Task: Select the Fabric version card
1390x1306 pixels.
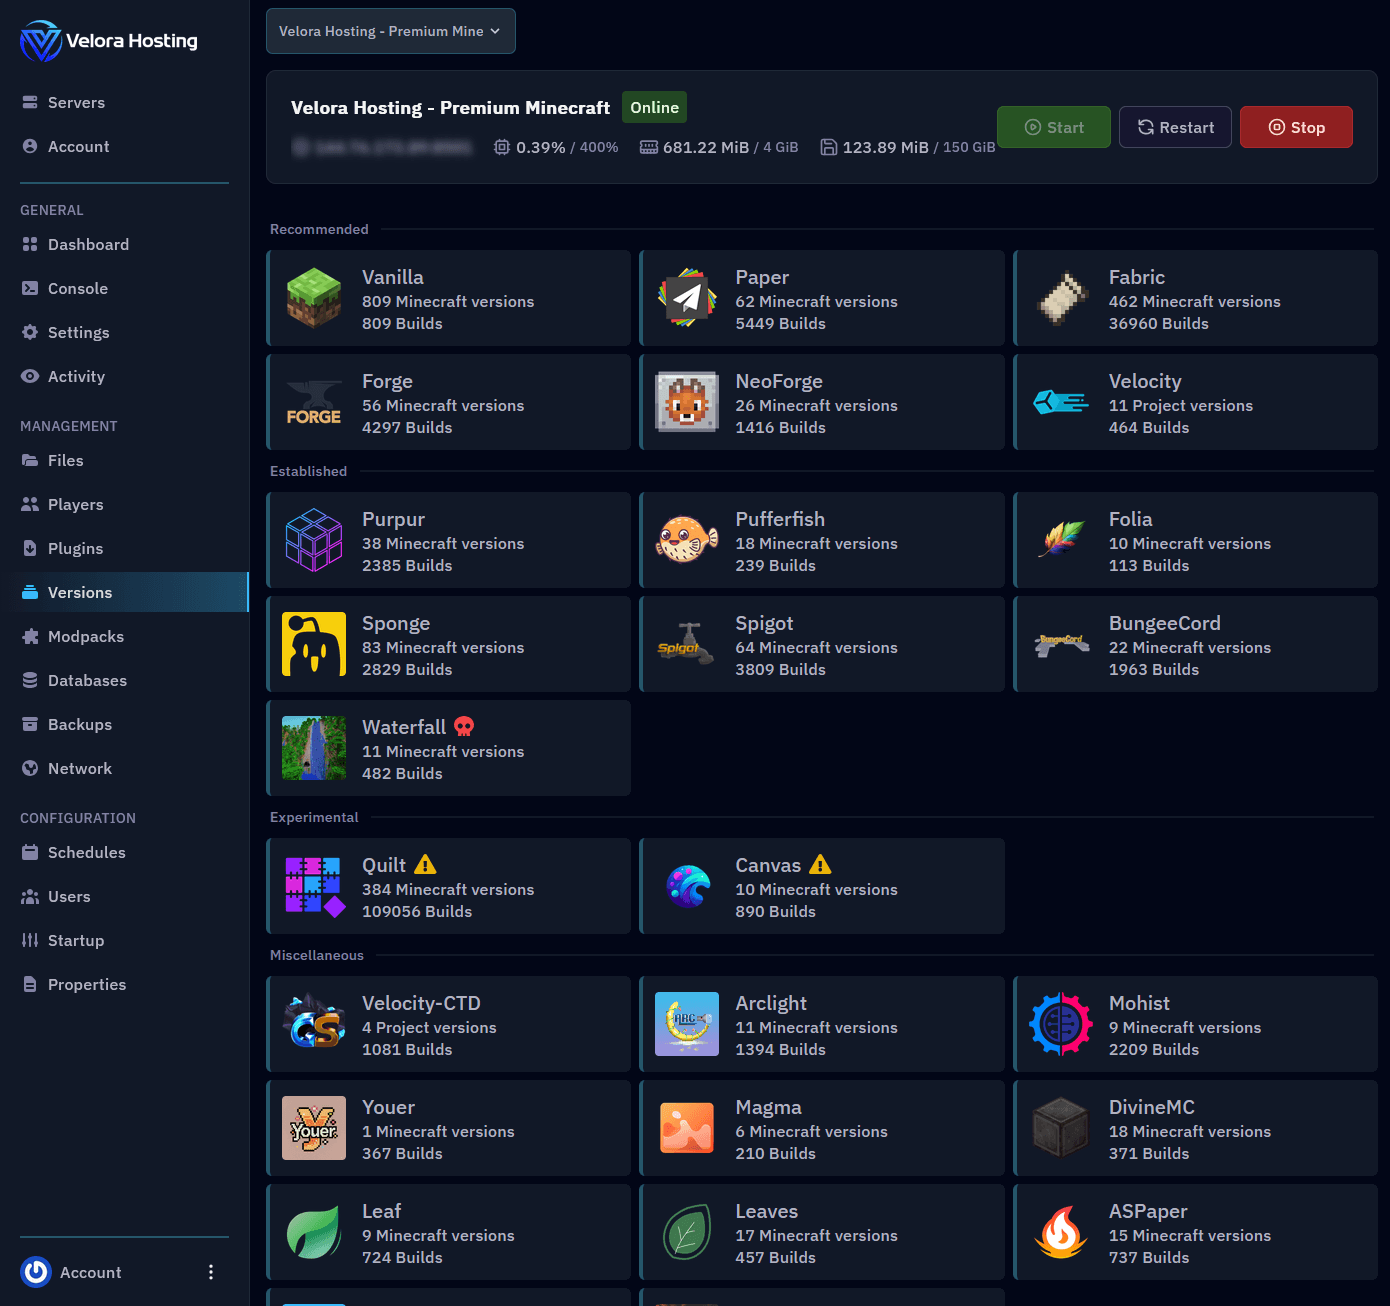Action: pos(1195,299)
